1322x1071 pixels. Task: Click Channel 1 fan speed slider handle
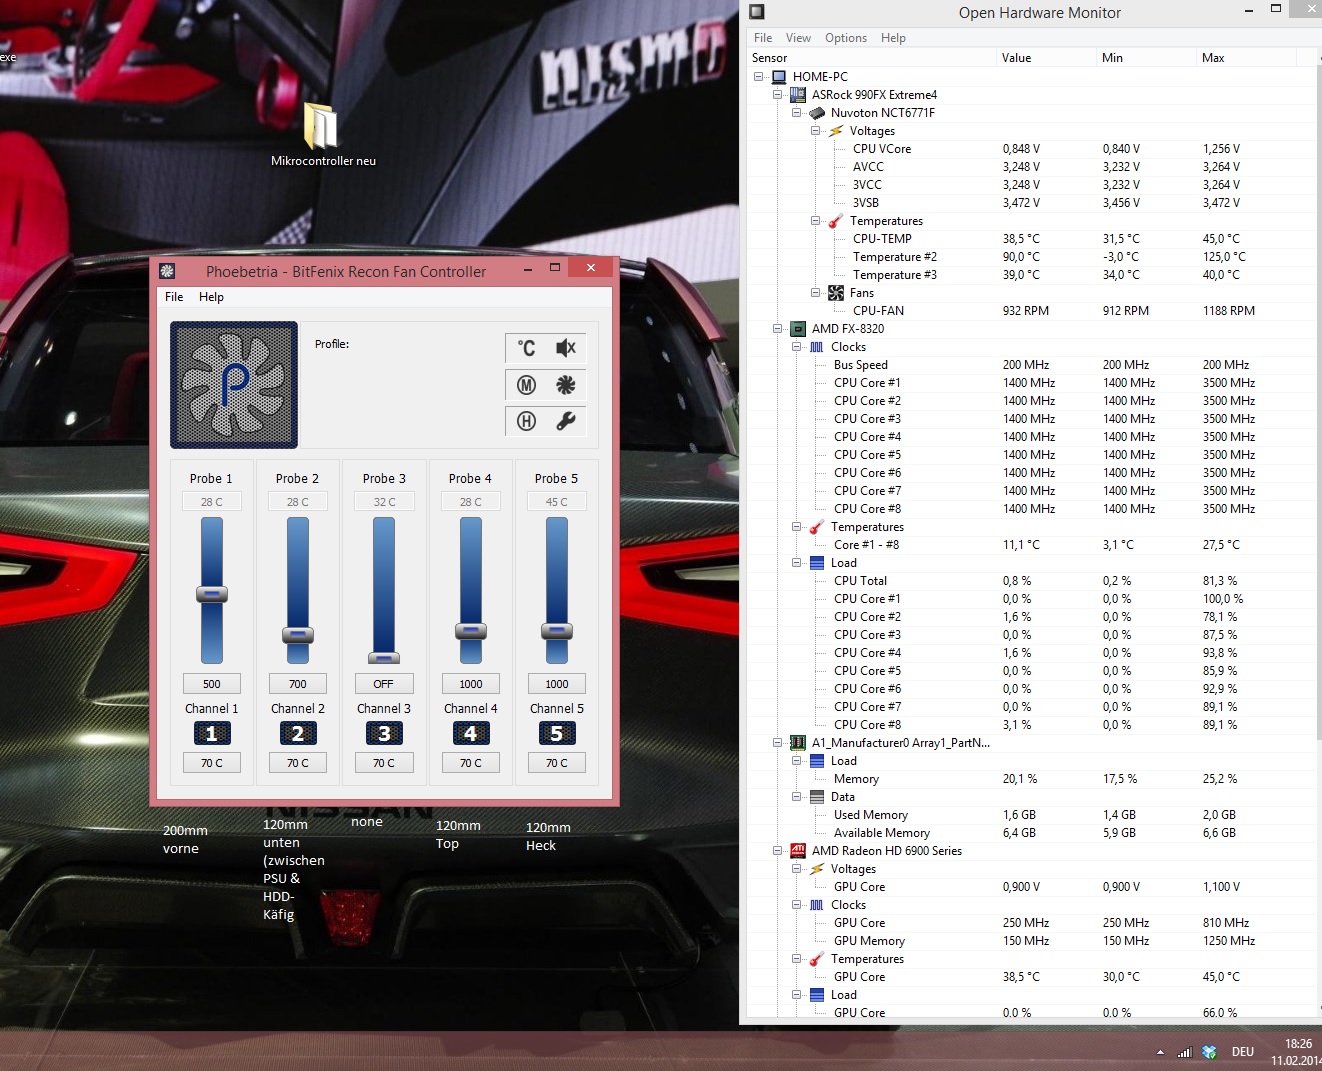tap(212, 594)
